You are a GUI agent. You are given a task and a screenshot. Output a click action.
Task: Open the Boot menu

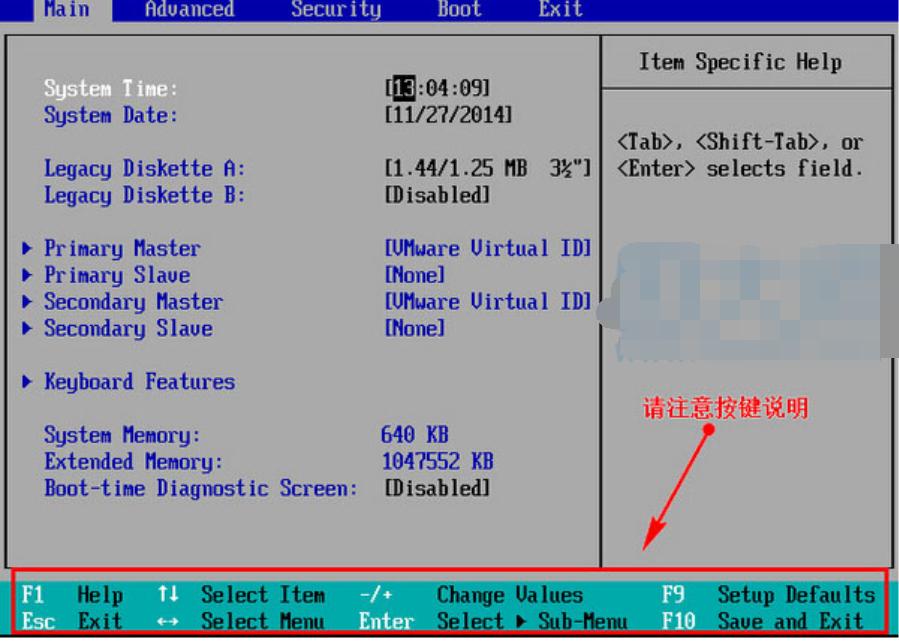[x=458, y=10]
